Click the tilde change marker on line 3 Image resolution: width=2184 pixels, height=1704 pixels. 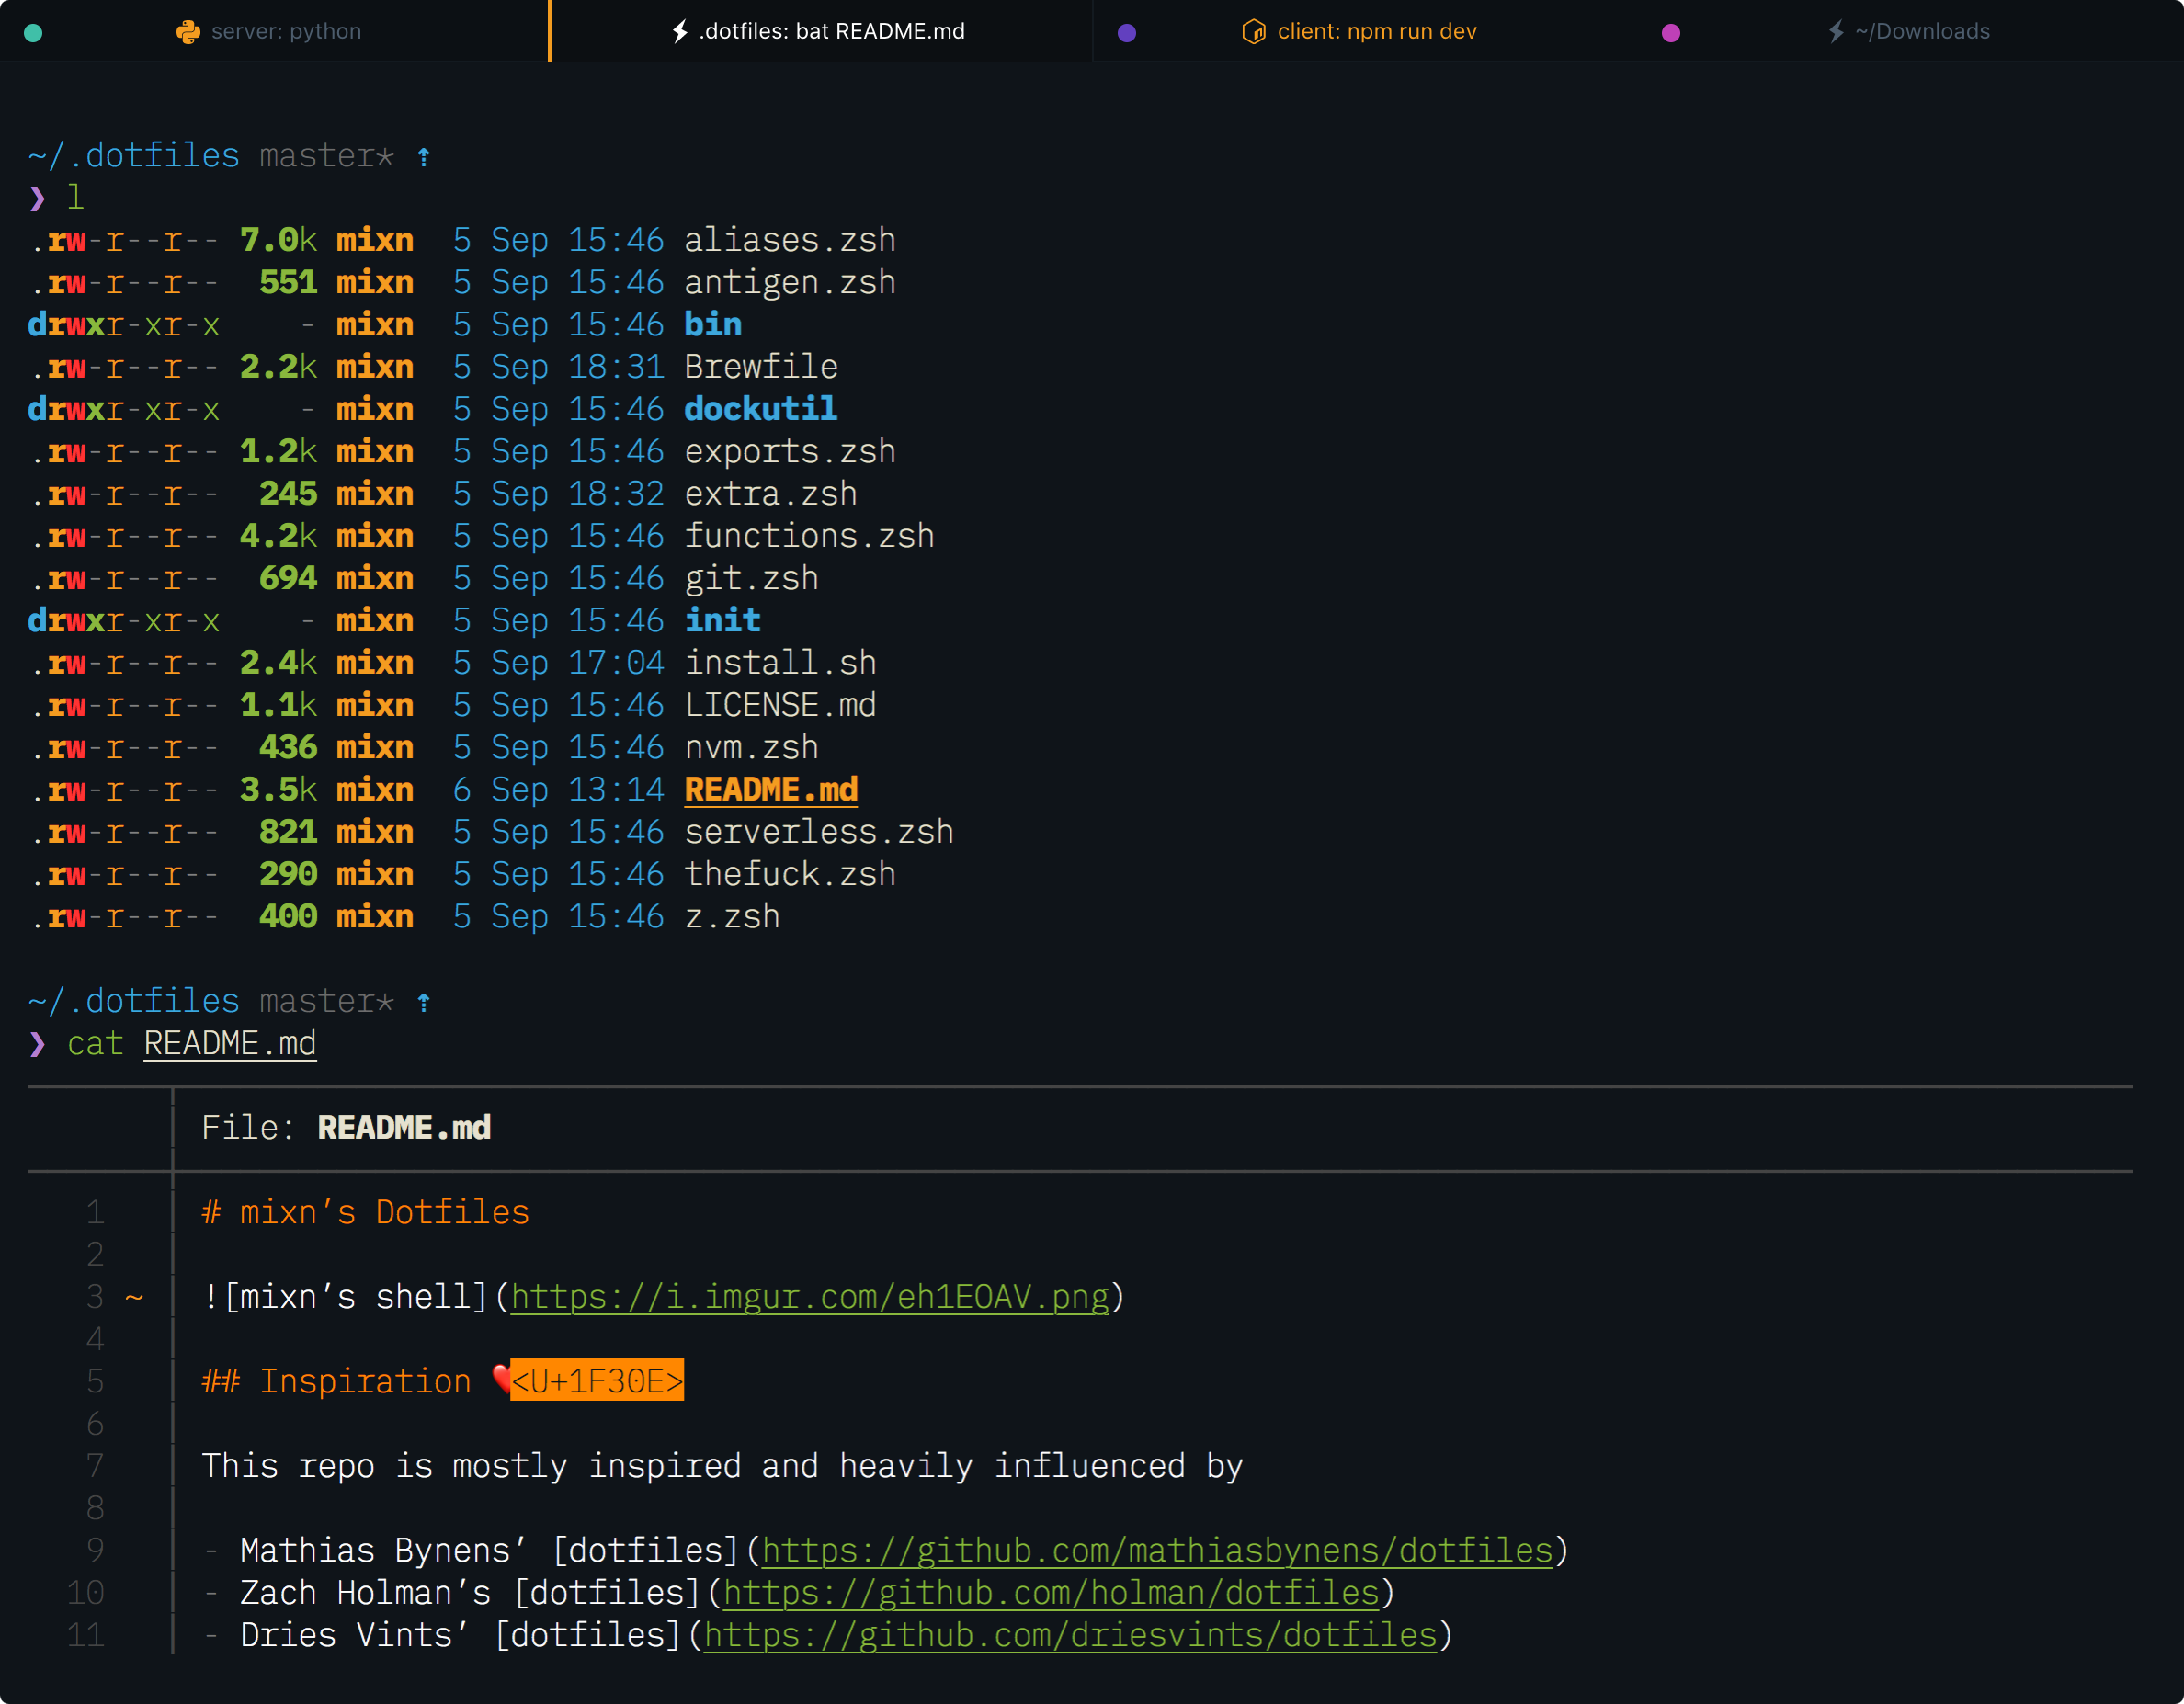(x=134, y=1298)
